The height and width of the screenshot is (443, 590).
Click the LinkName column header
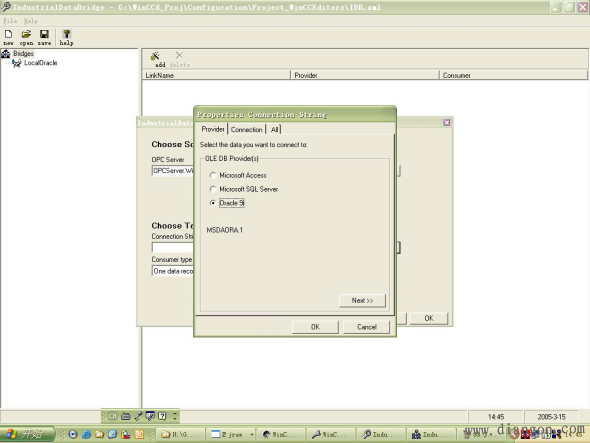coord(216,75)
